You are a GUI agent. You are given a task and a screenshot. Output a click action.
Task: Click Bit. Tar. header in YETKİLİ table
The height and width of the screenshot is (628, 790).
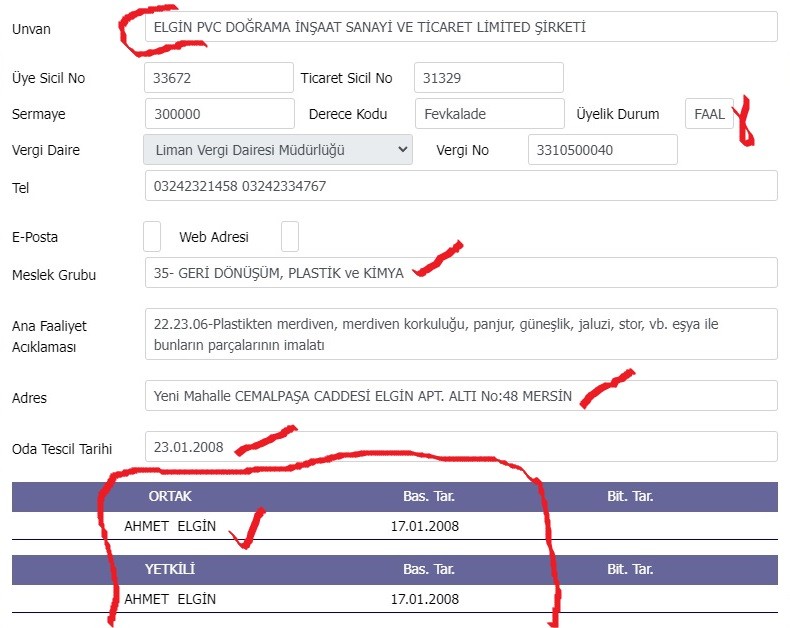[x=630, y=570]
